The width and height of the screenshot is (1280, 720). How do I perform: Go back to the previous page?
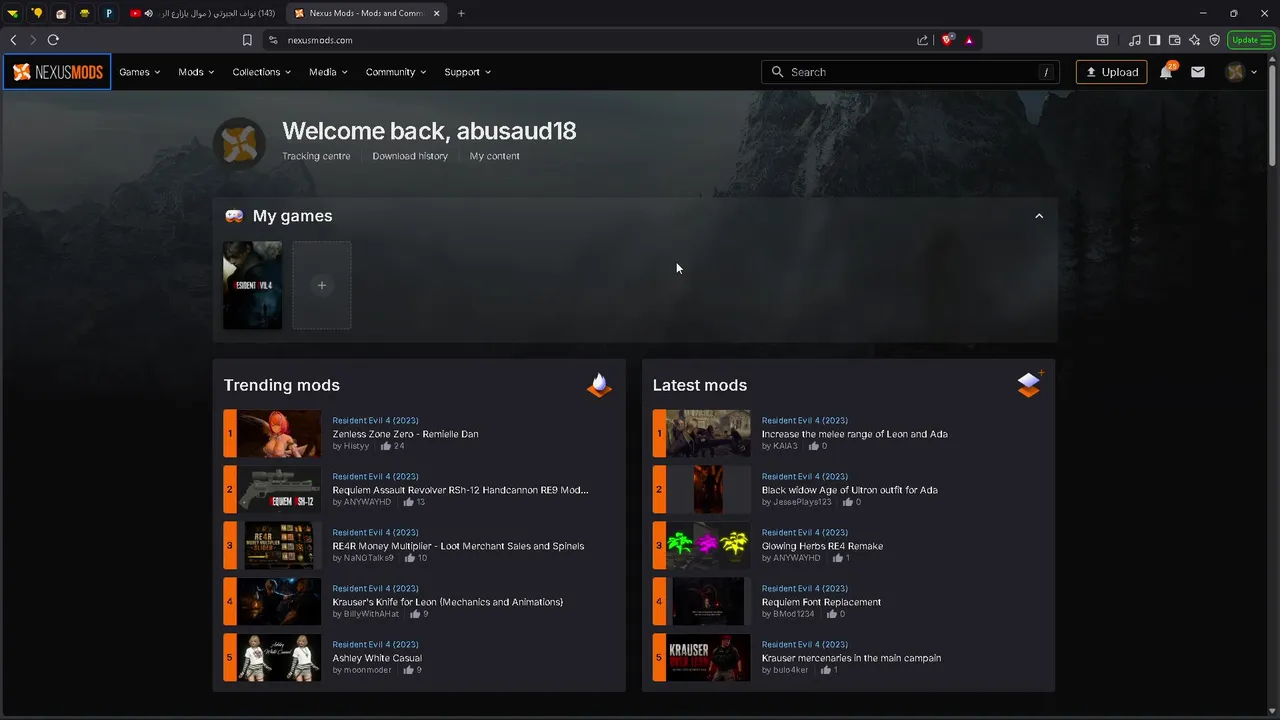coord(13,40)
